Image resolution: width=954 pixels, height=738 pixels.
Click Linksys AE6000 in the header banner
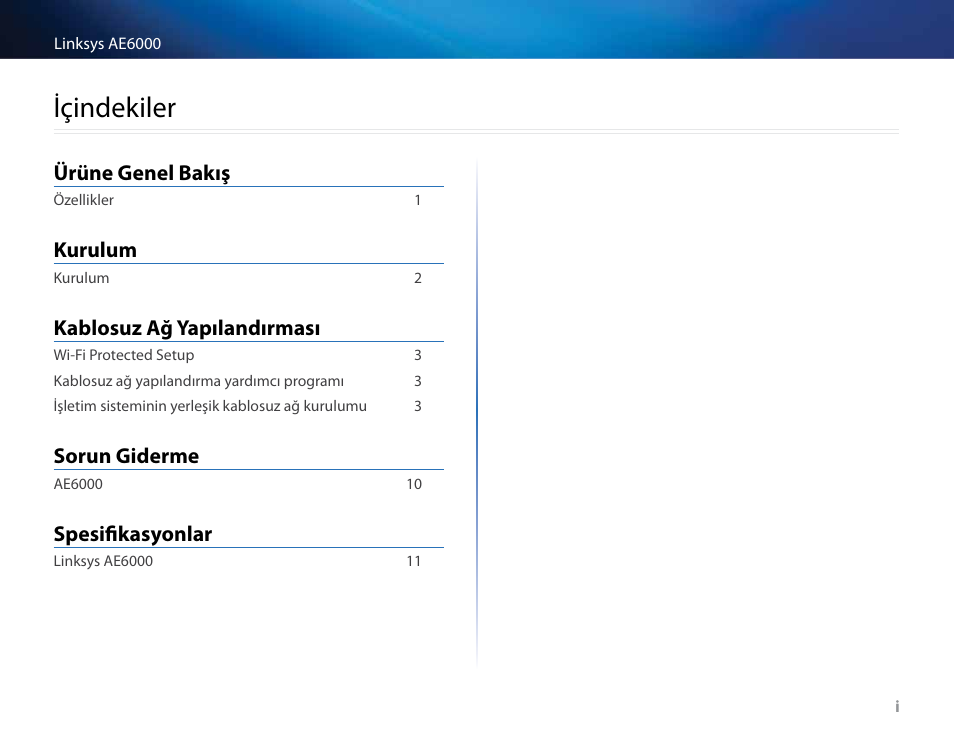[x=108, y=44]
